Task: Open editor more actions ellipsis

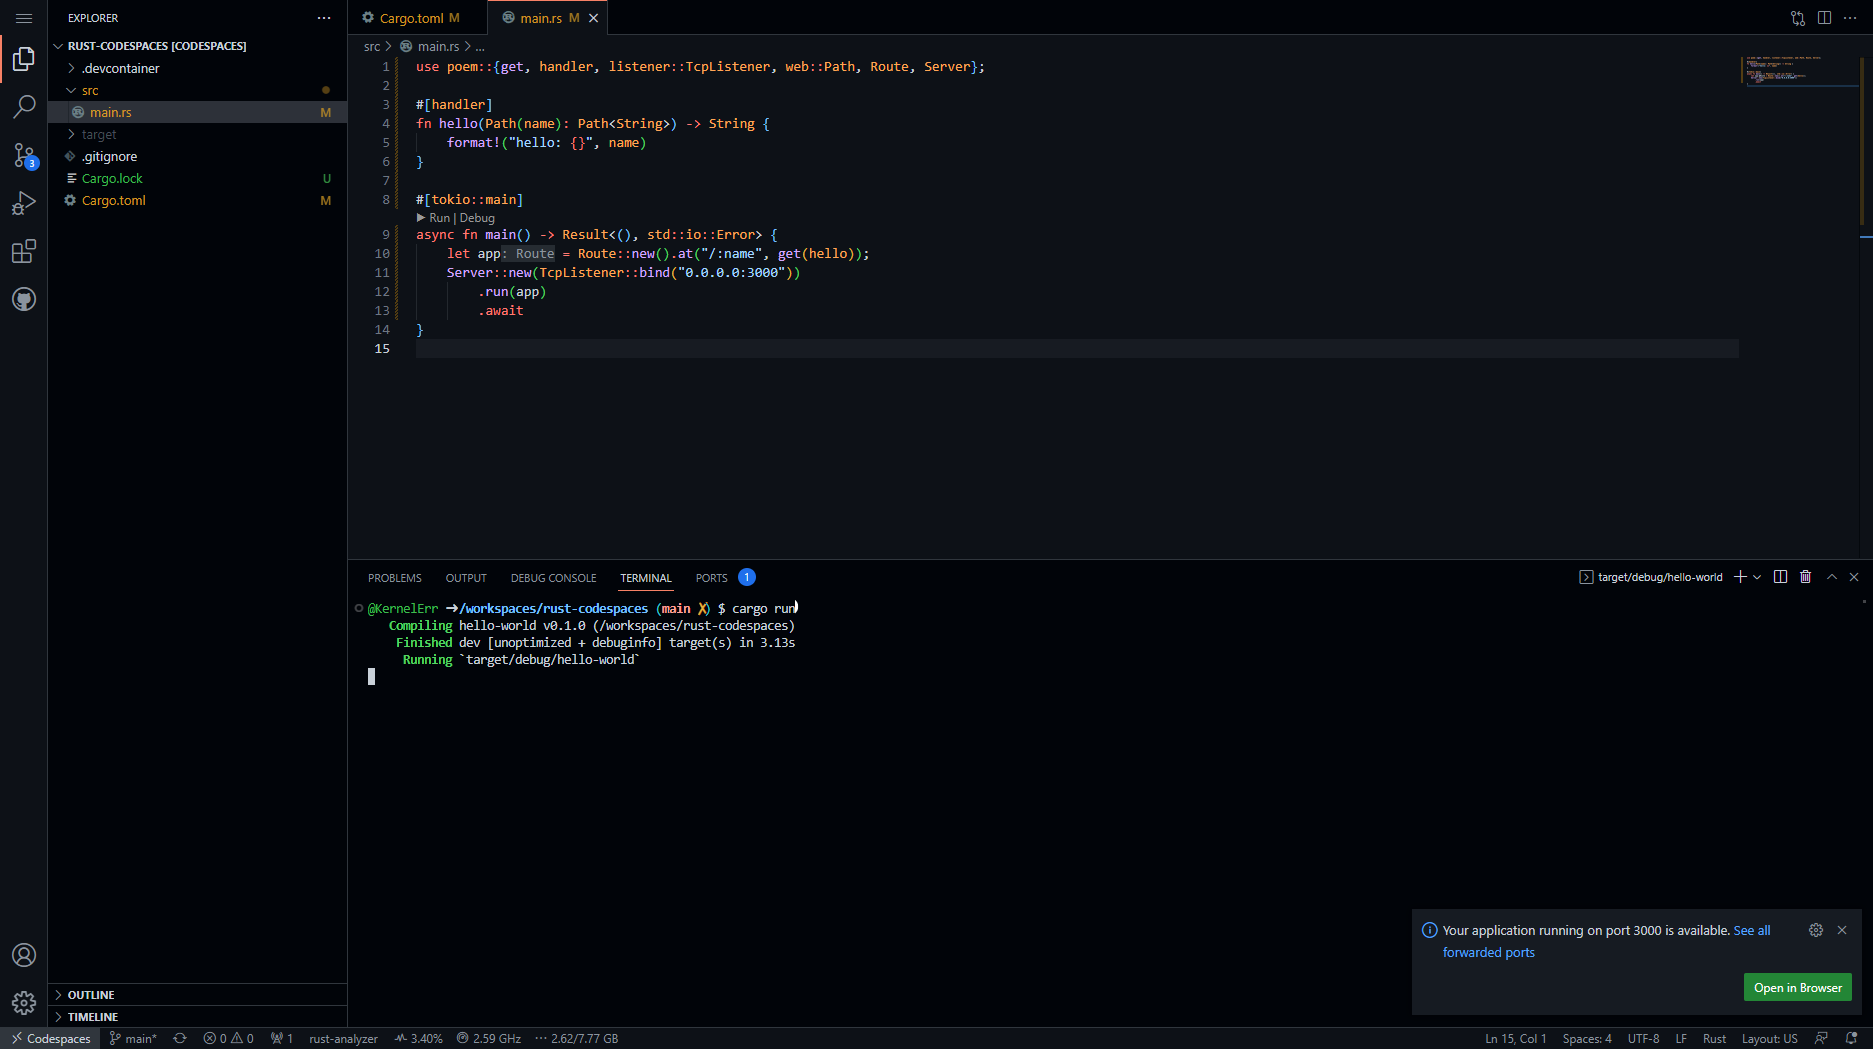Action: (x=1850, y=18)
